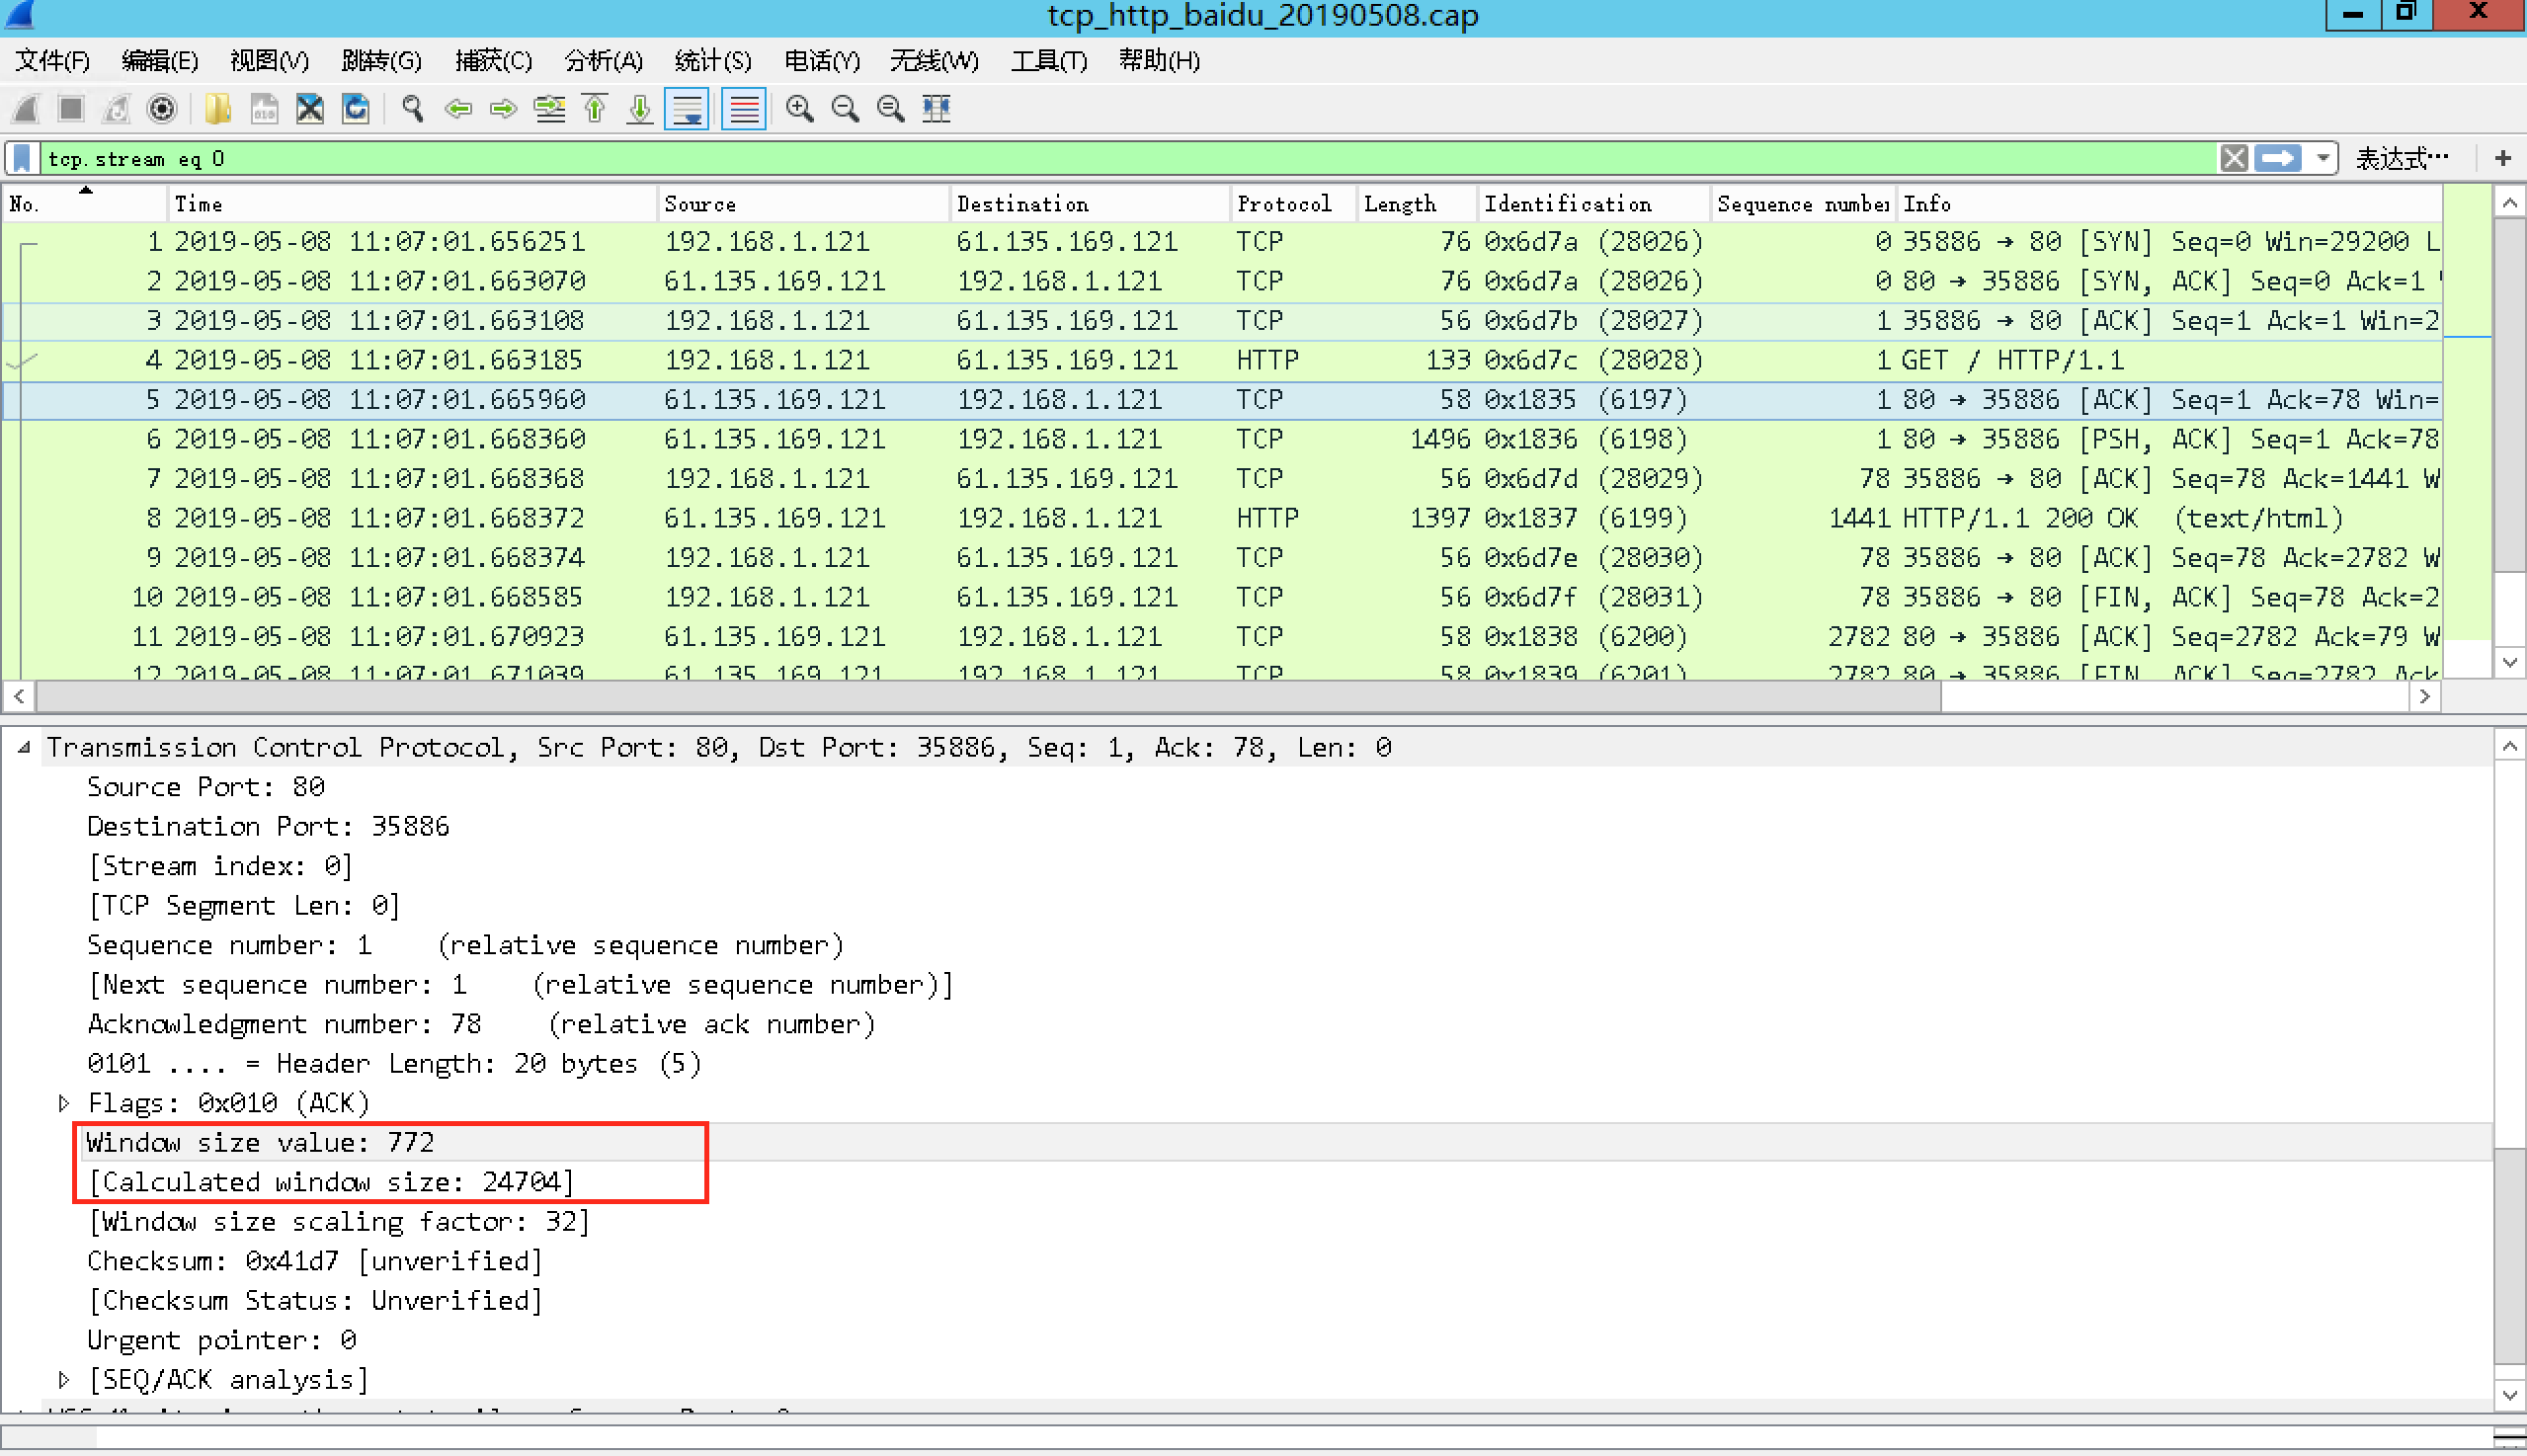Expand the Flags 0x010 ACK node
This screenshot has width=2527, height=1456.
[63, 1102]
